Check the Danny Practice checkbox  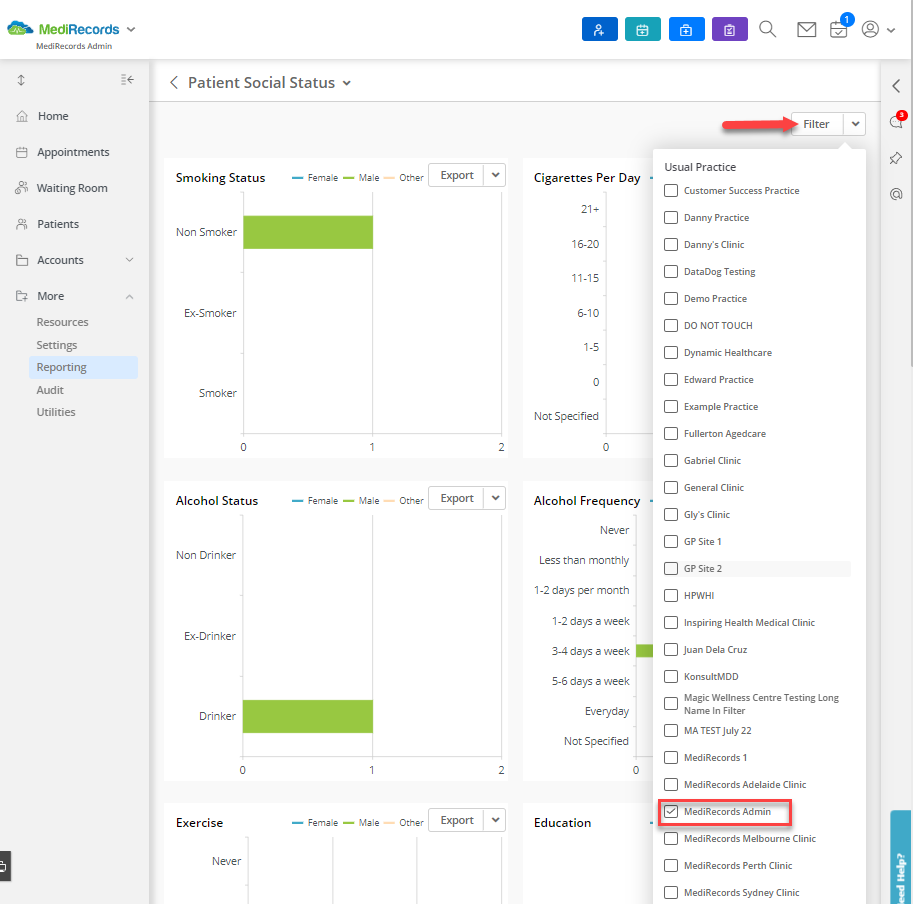click(671, 218)
